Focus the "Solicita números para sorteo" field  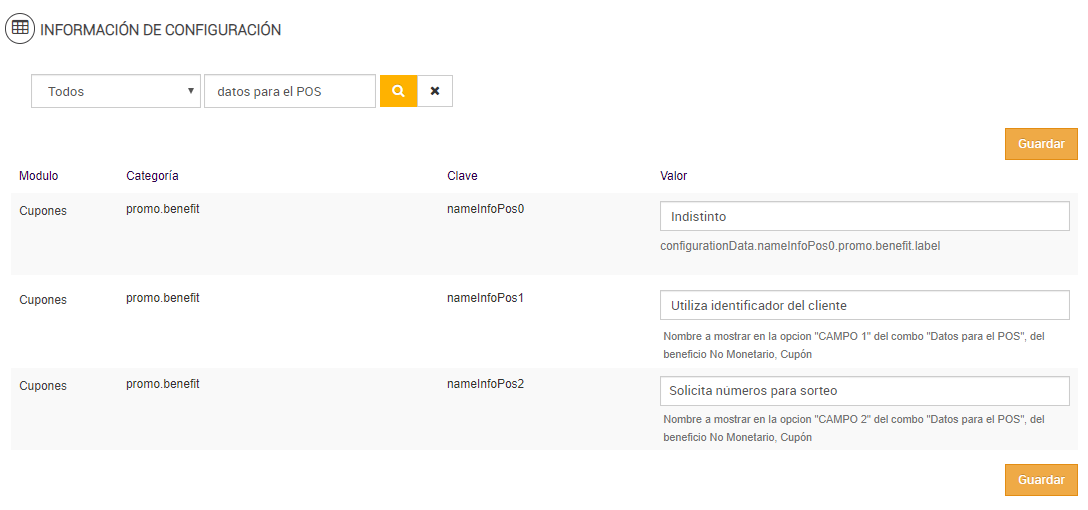(x=864, y=391)
